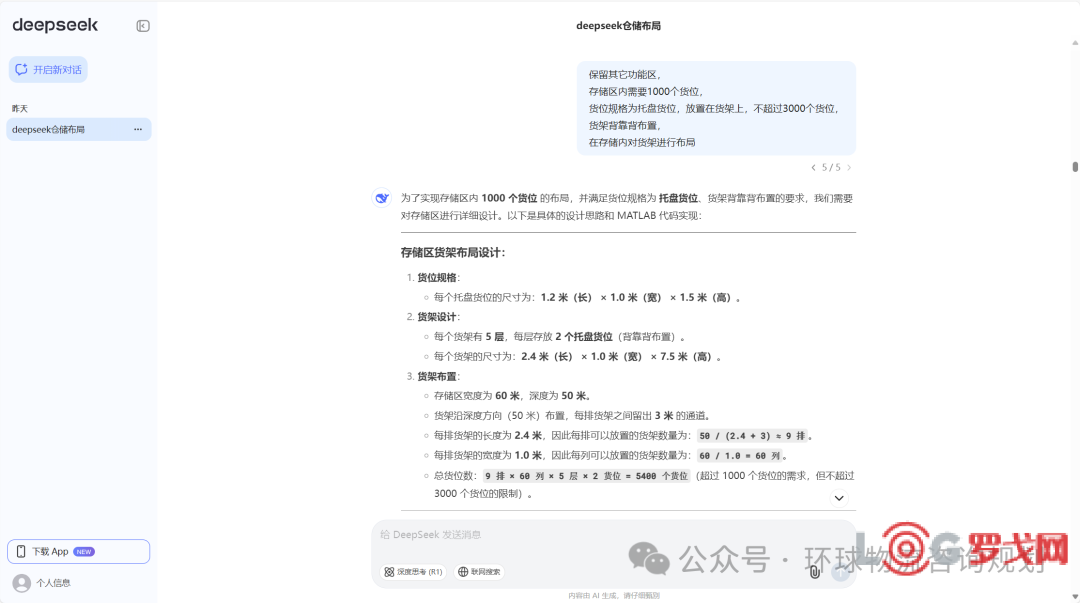Viewport: 1080px width, 603px height.
Task: Go to previous message version with left arrow
Action: (x=813, y=168)
